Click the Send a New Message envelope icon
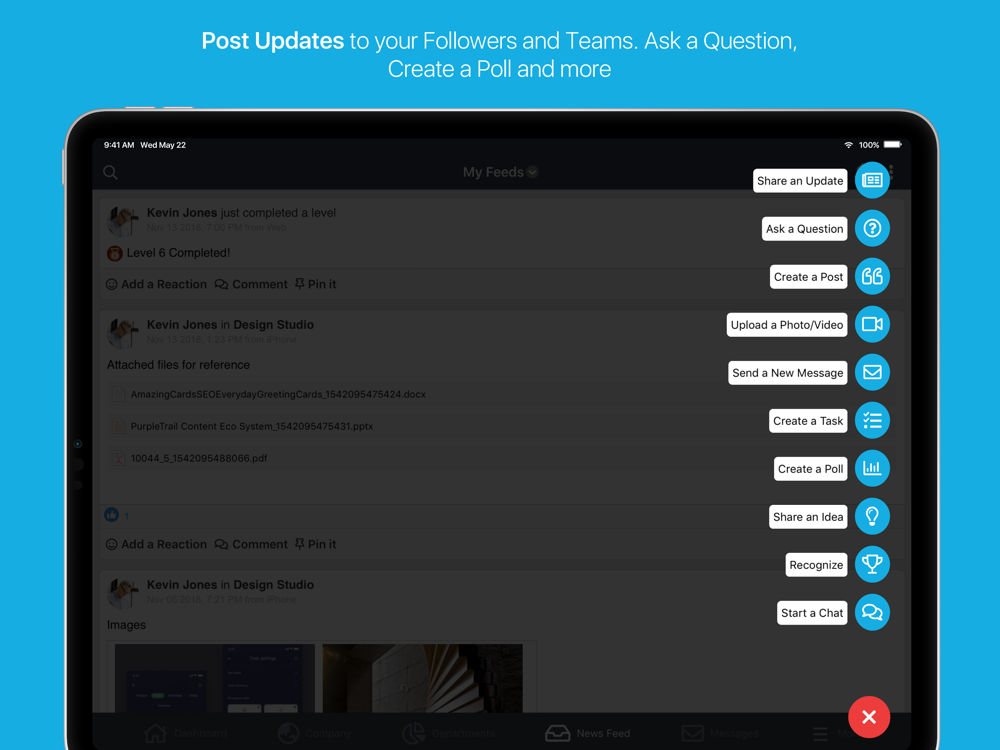The image size is (1000, 750). (872, 372)
